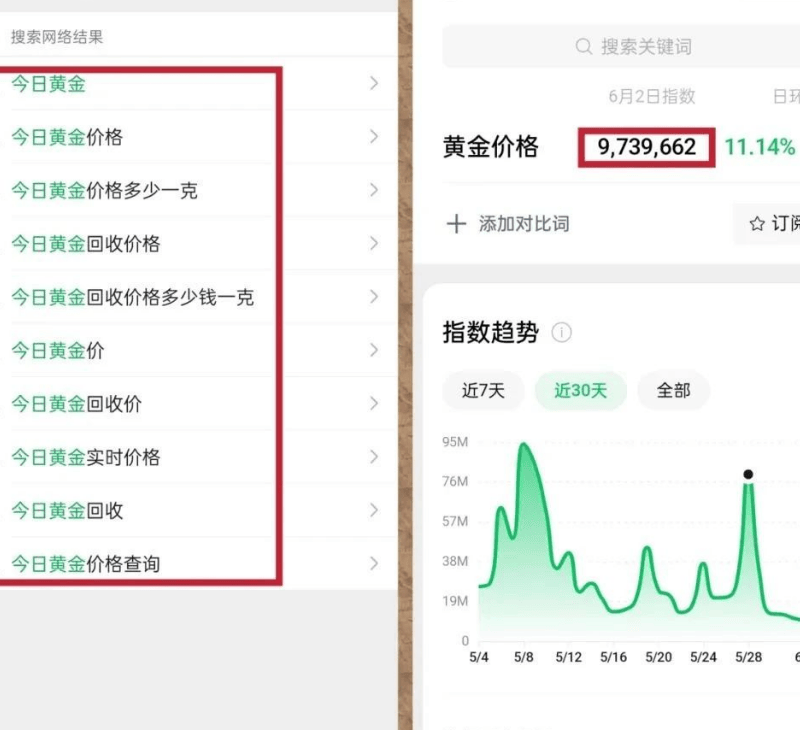
Task: Tap the 今日黄金回收 suggestion text
Action: pos(67,511)
